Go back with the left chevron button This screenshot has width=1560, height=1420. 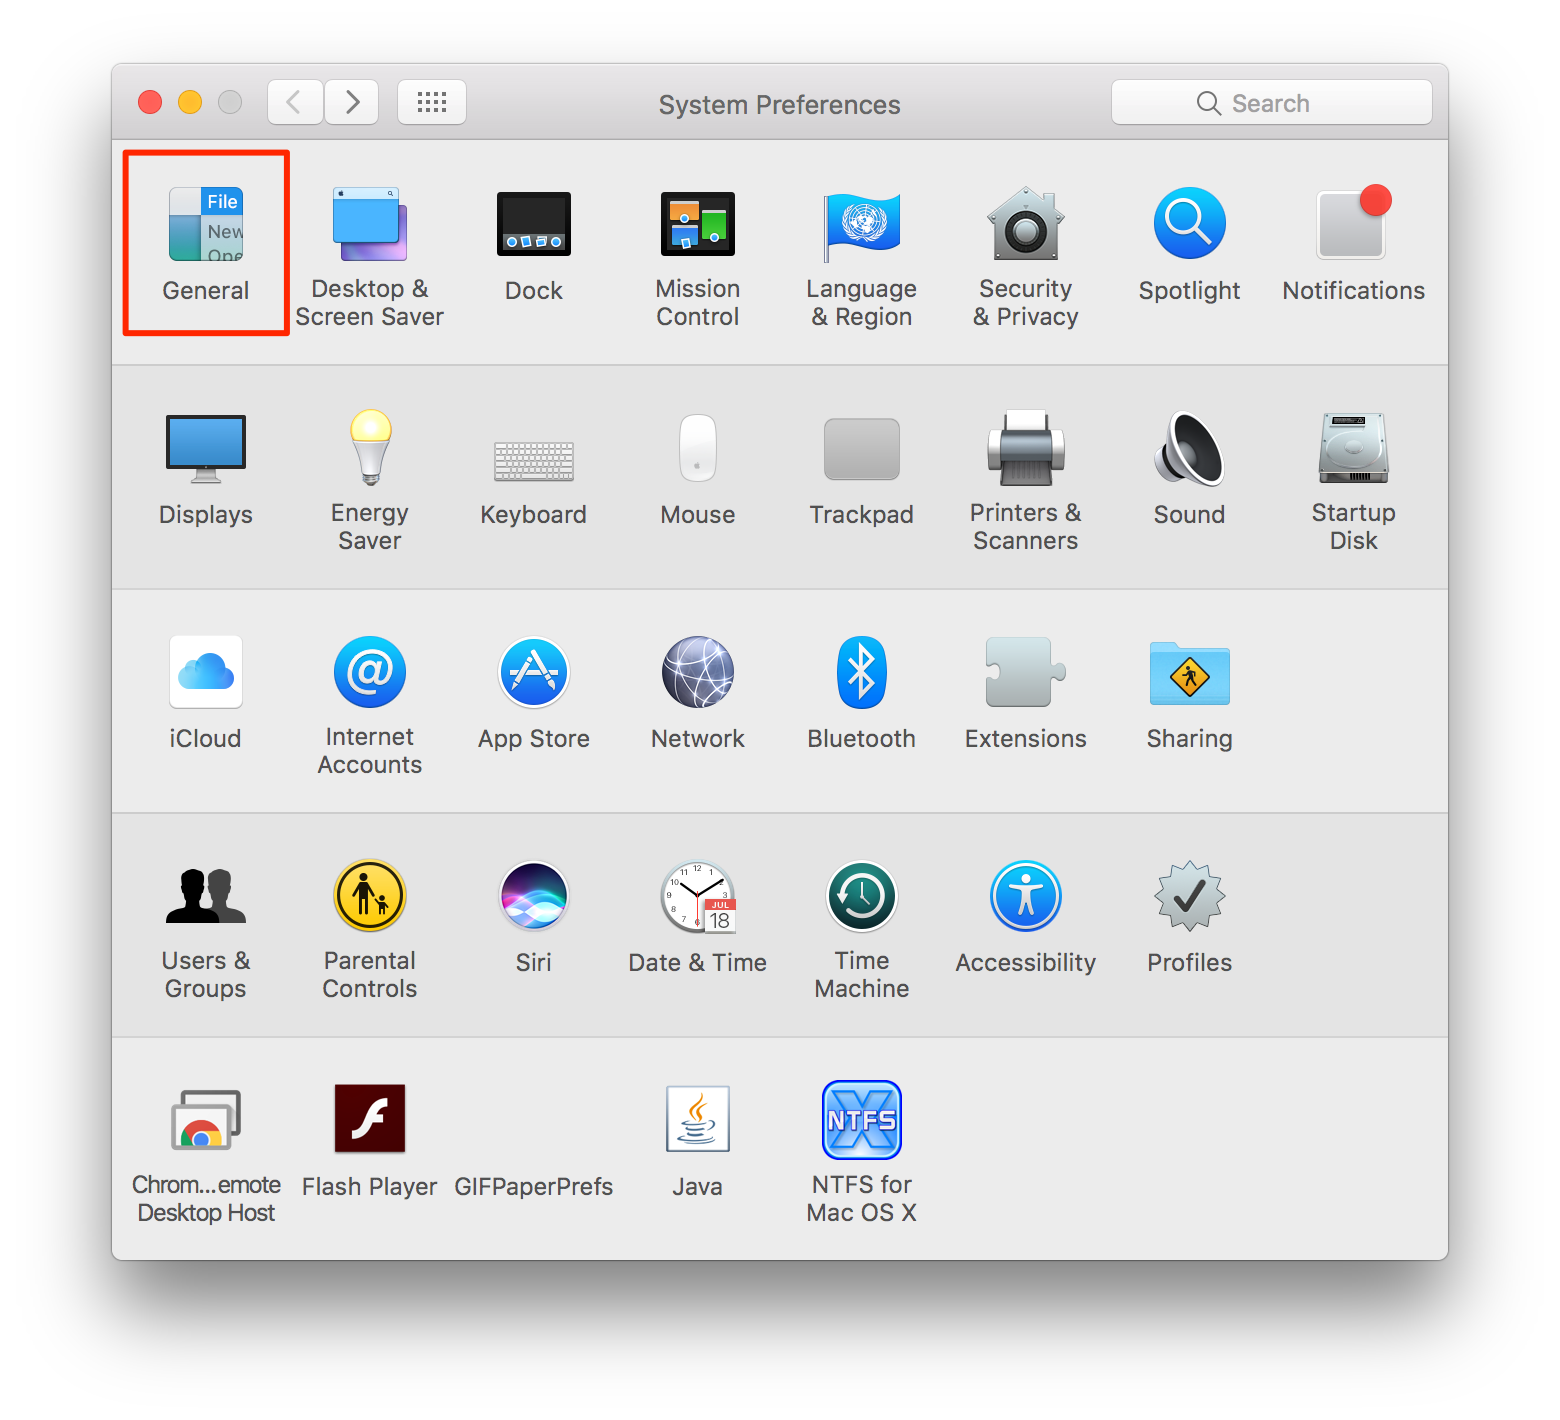[295, 102]
